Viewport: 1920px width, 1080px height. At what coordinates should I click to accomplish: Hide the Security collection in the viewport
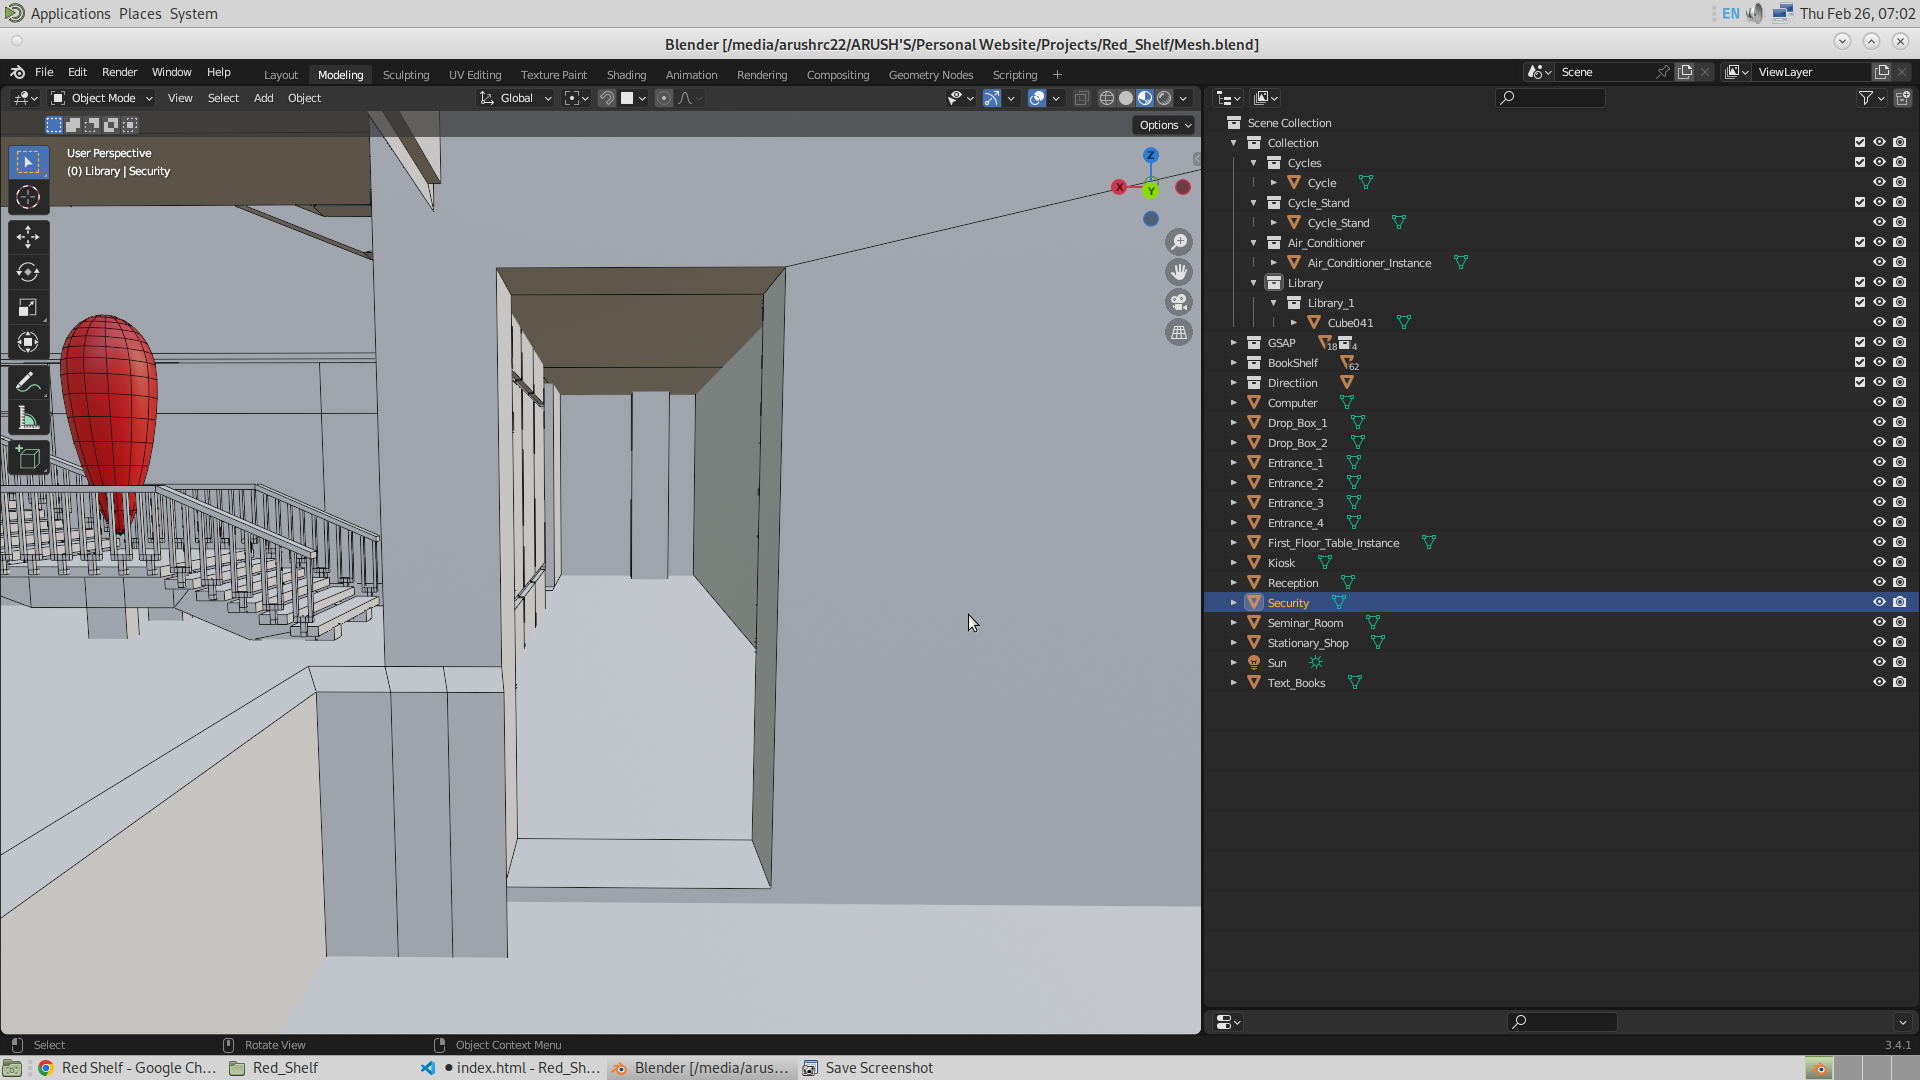[x=1879, y=602]
